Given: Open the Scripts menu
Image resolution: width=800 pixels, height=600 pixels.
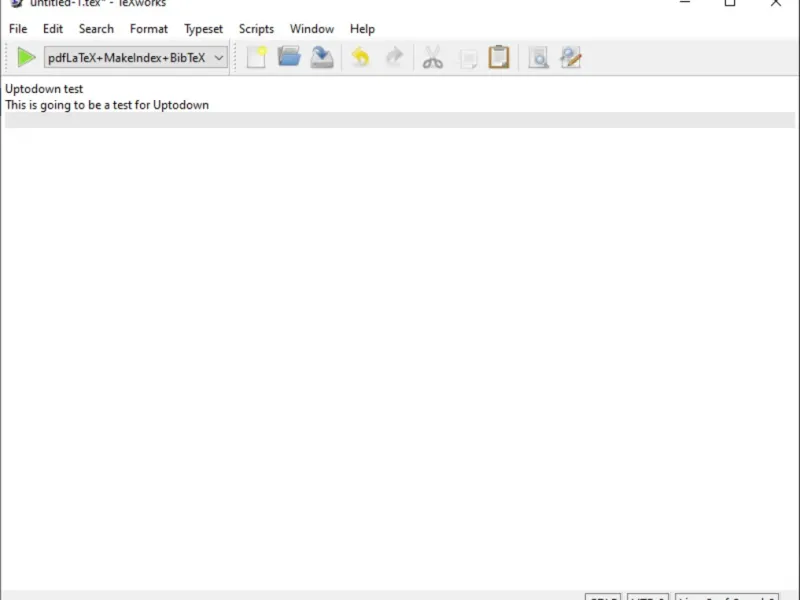Looking at the screenshot, I should pyautogui.click(x=256, y=29).
